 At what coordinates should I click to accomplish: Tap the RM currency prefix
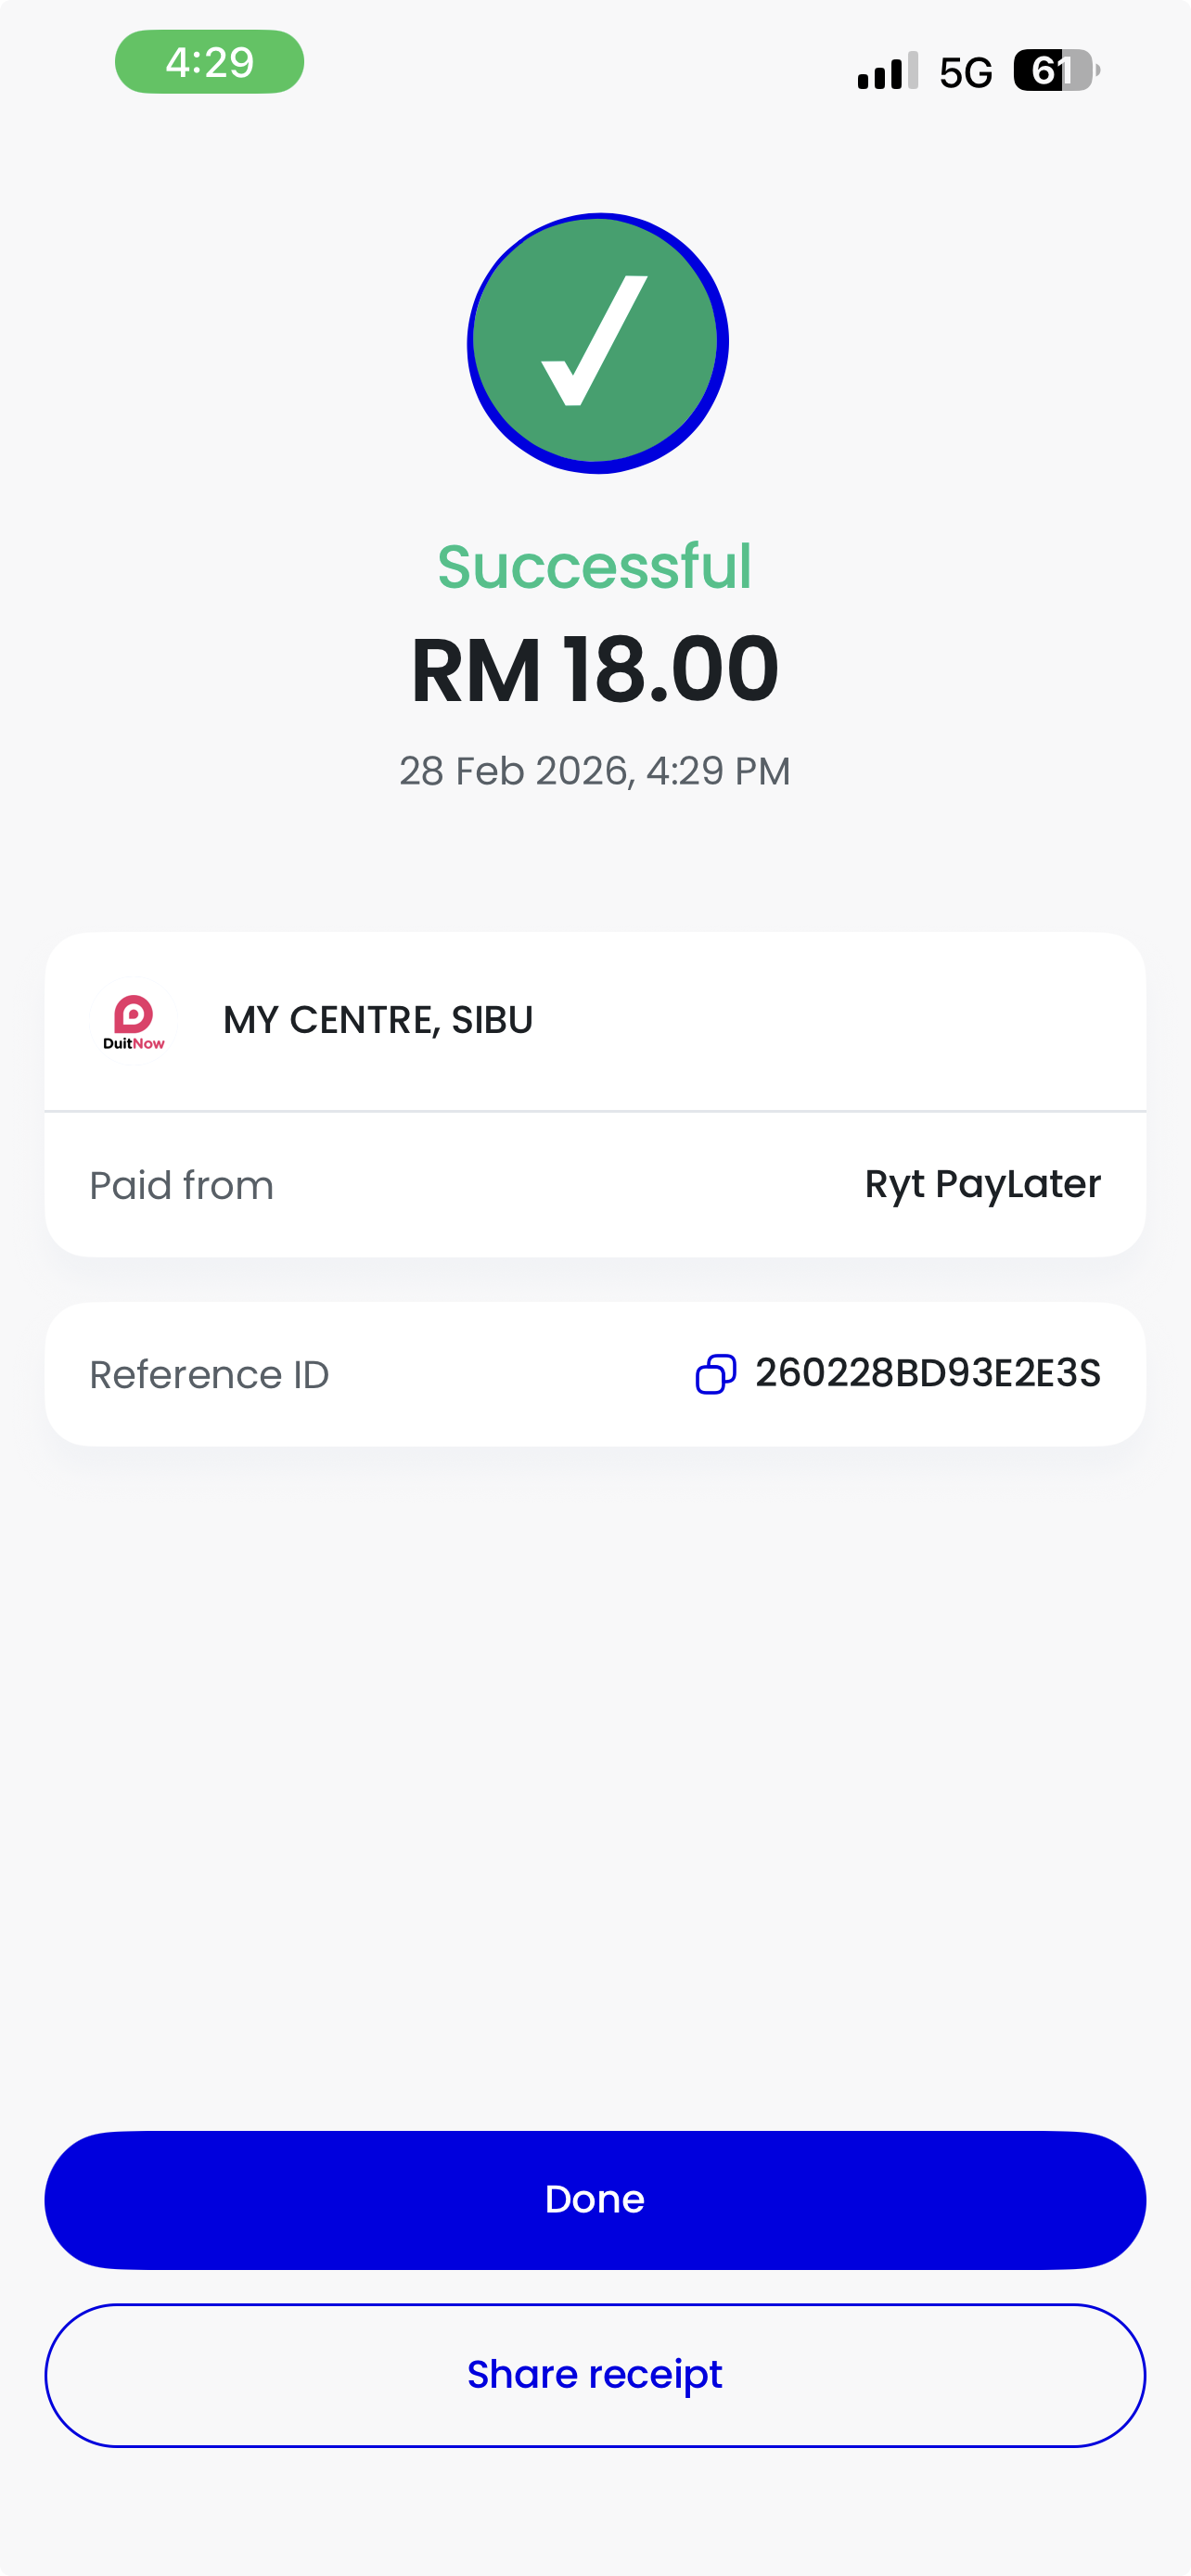point(476,670)
